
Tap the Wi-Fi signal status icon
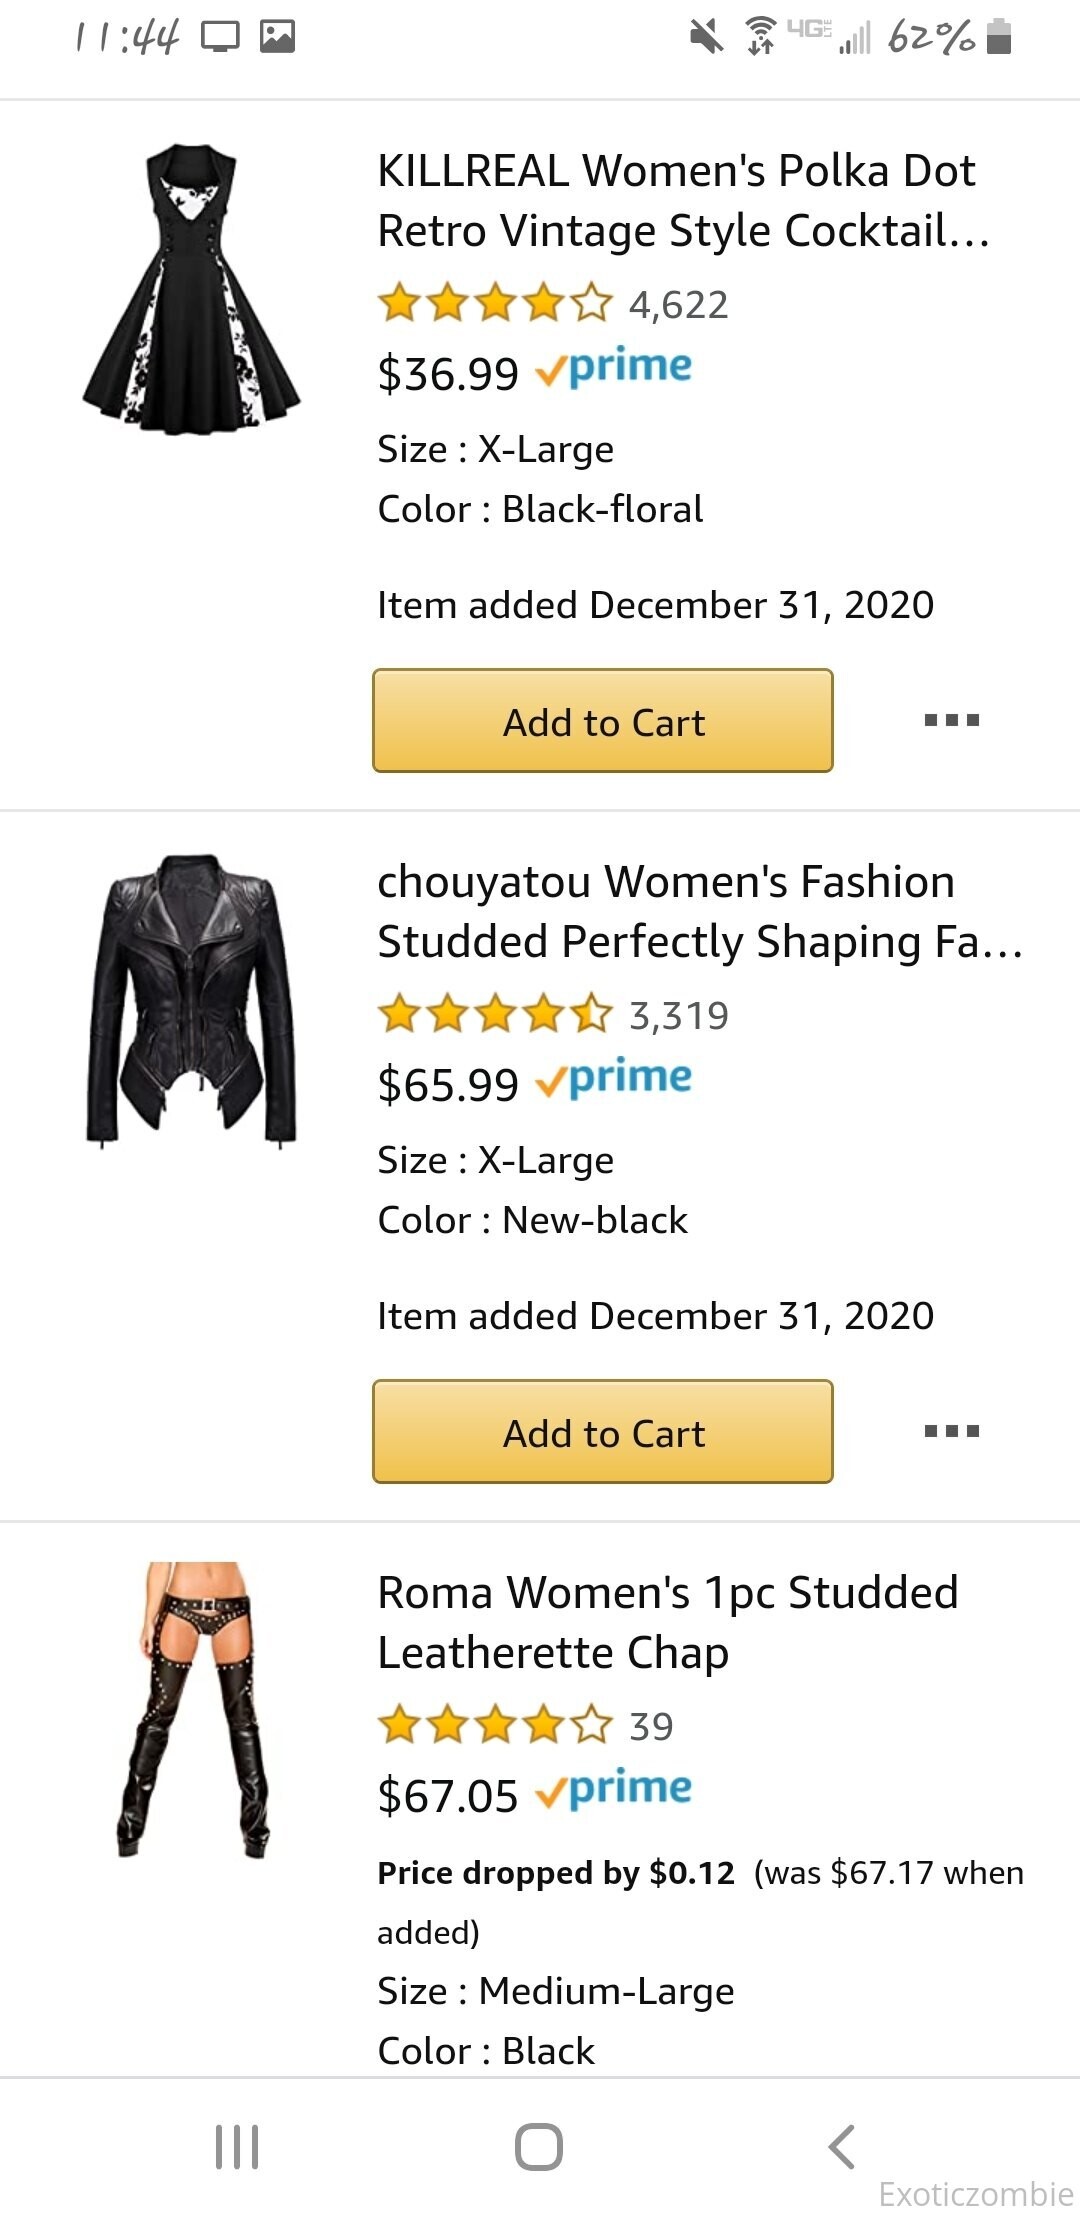761,37
